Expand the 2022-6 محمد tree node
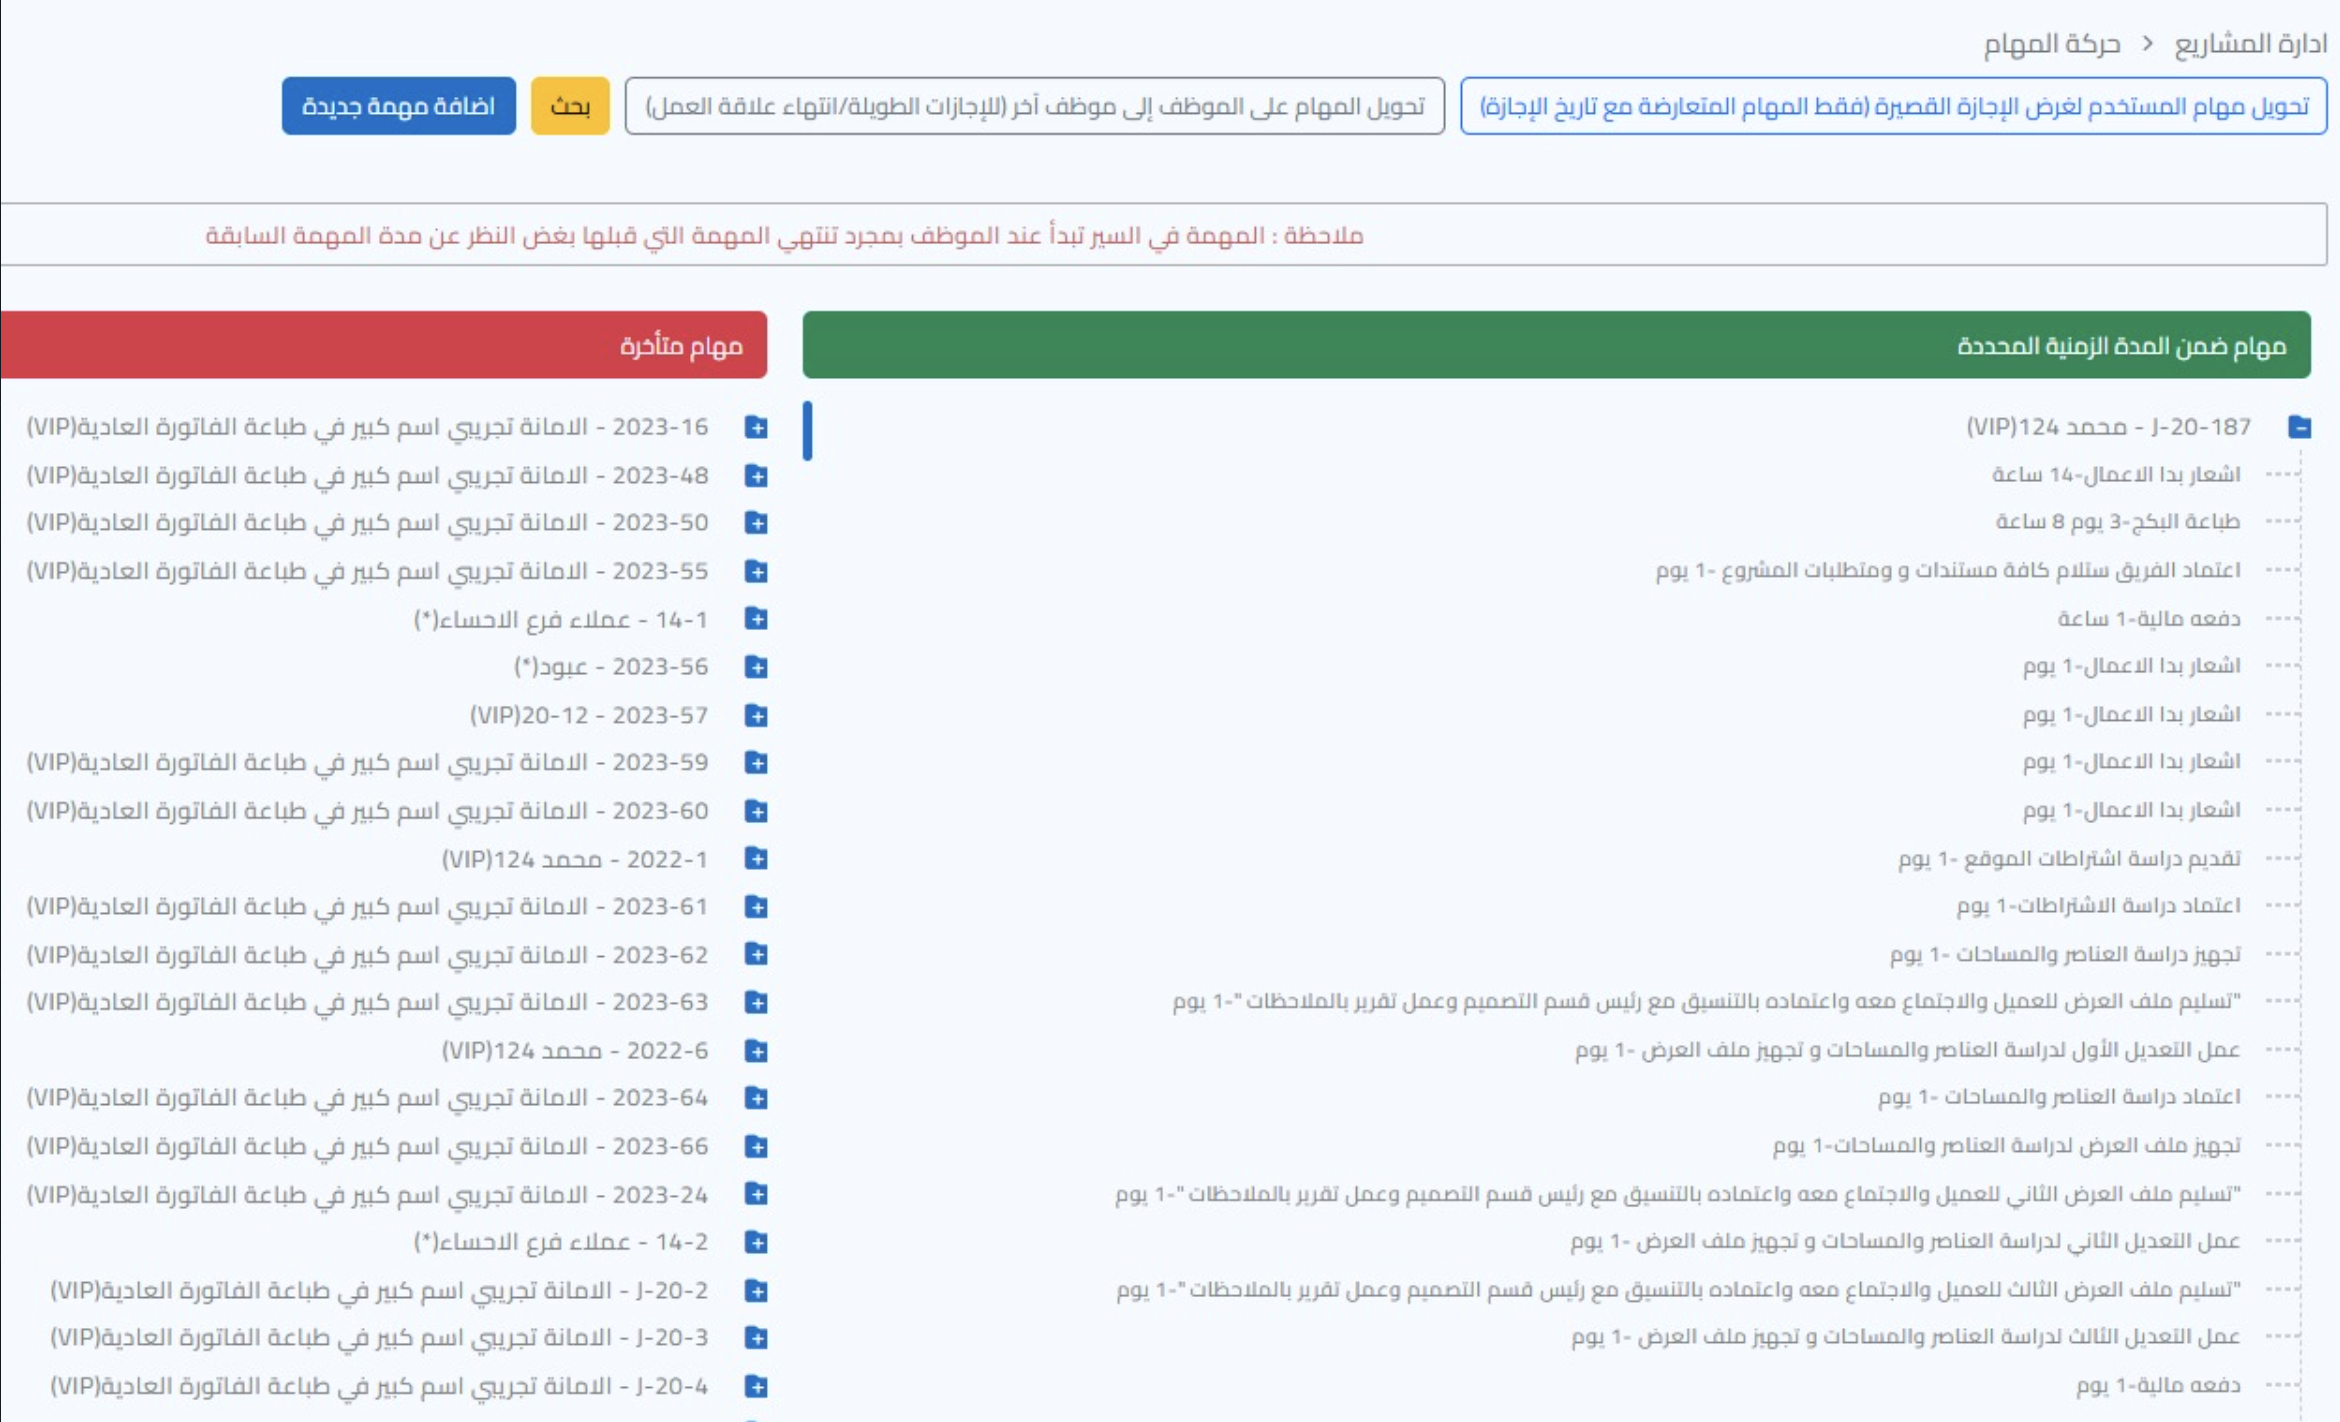 pyautogui.click(x=756, y=1051)
